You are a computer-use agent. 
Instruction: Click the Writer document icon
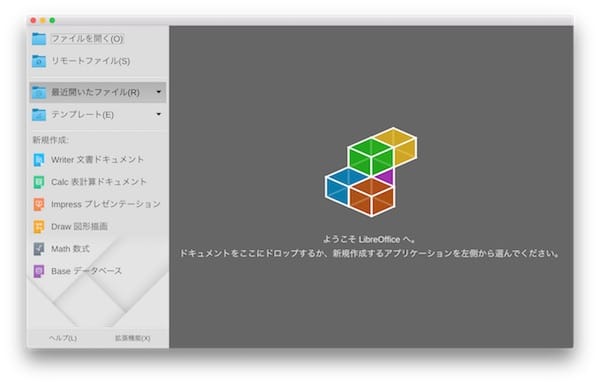[39, 160]
